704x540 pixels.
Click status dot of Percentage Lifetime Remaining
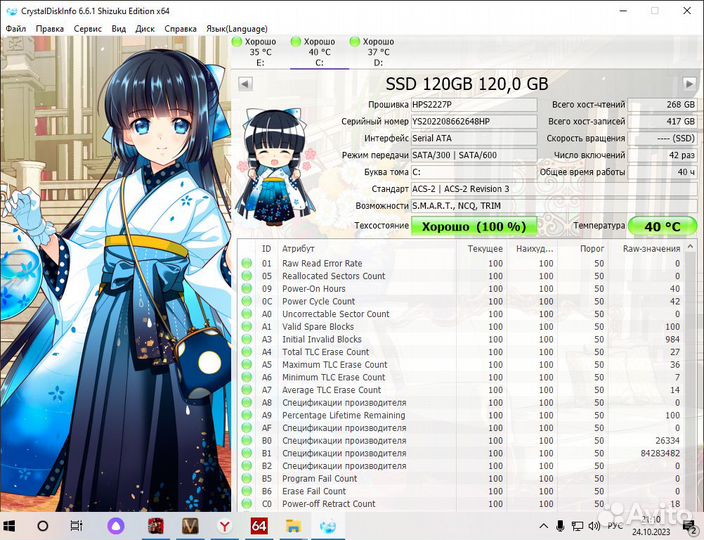(246, 415)
